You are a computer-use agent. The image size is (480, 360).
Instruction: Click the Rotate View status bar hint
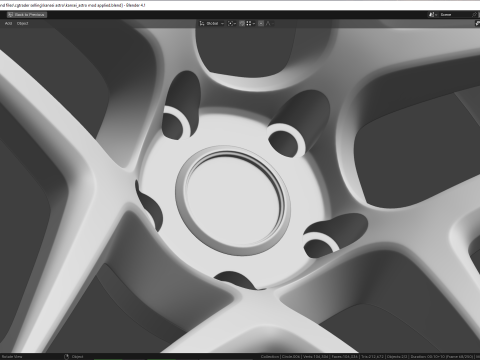(12, 357)
